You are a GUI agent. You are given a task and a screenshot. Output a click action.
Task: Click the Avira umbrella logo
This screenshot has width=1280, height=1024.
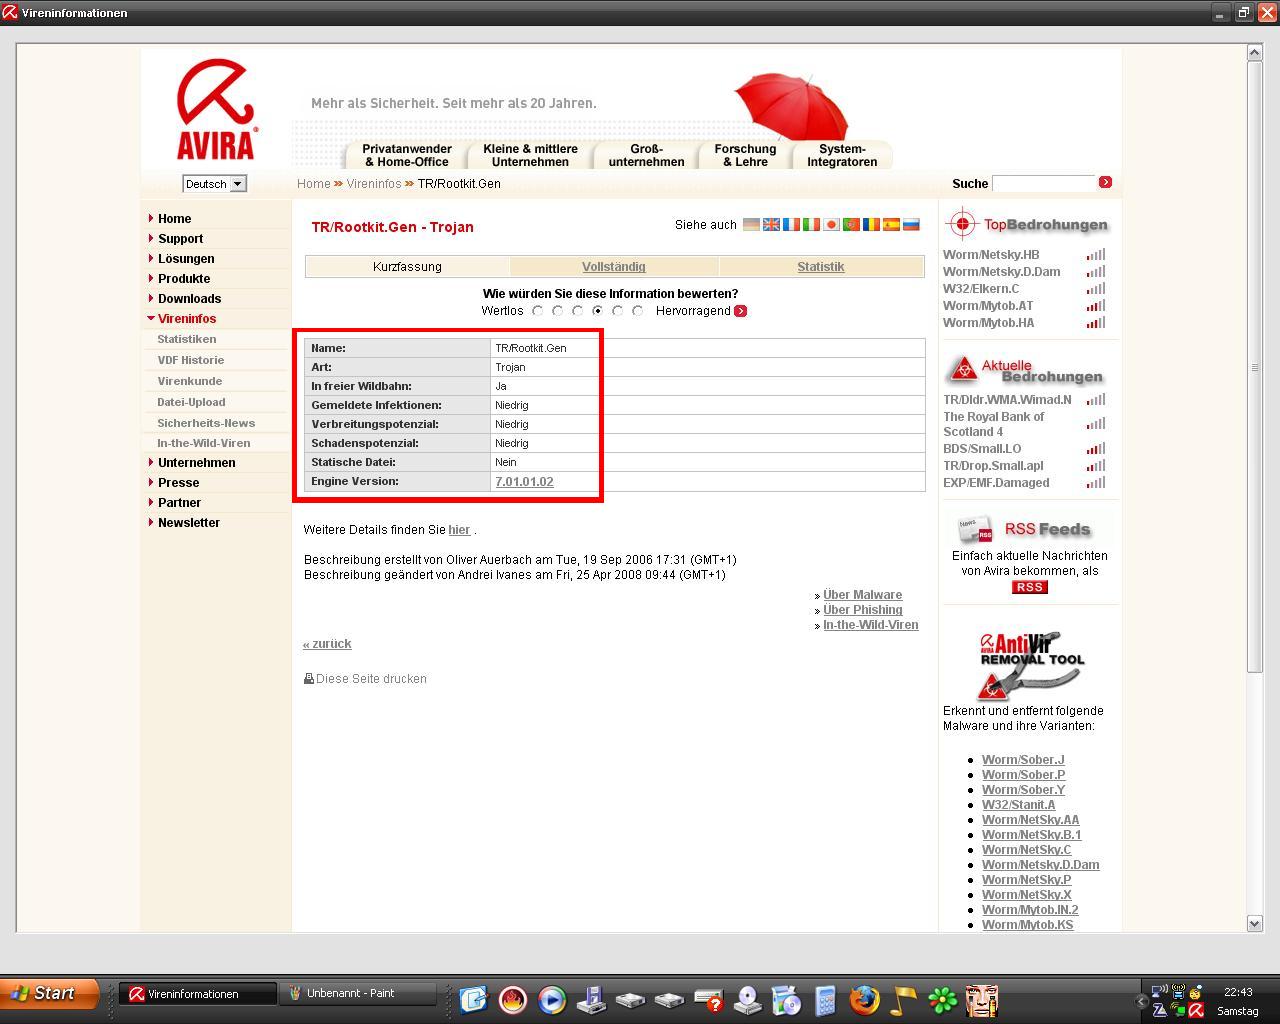217,109
